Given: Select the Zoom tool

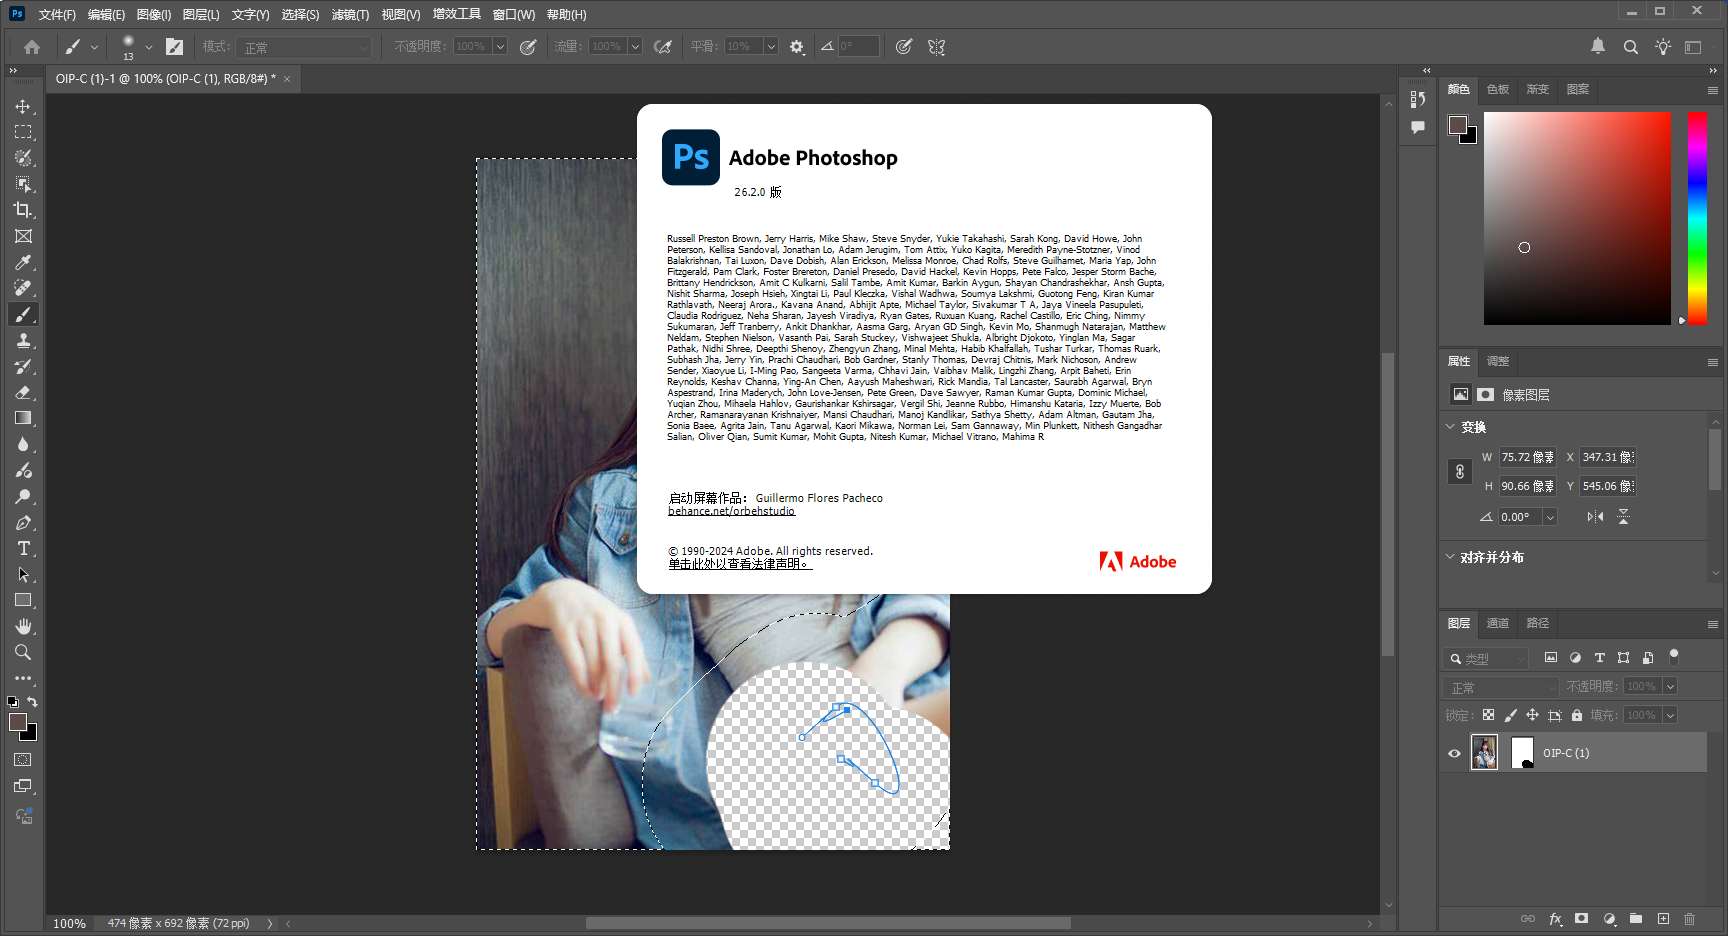Looking at the screenshot, I should click(x=23, y=652).
